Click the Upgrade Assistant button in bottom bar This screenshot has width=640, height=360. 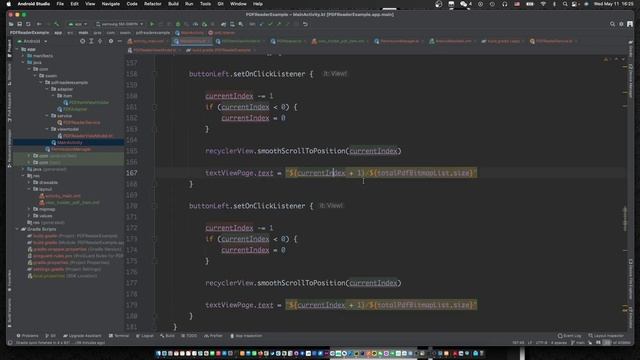82,336
